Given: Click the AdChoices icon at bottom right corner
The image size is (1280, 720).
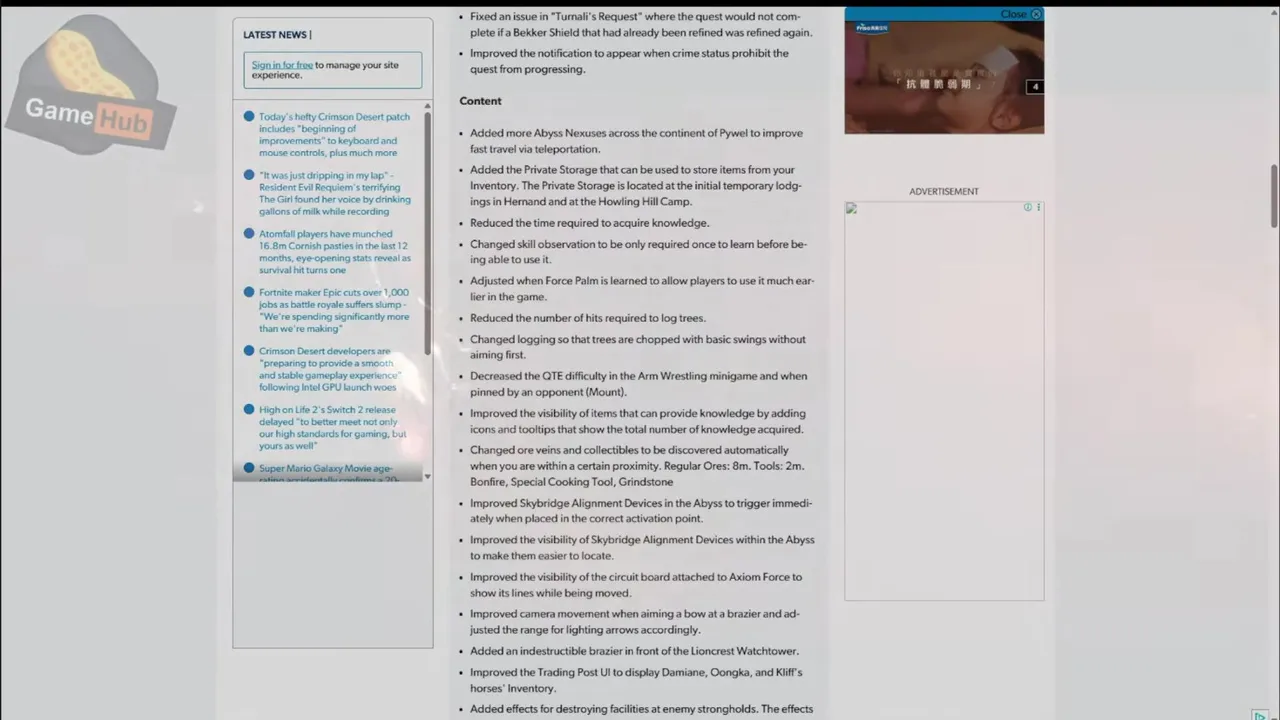Looking at the screenshot, I should coord(1260,715).
